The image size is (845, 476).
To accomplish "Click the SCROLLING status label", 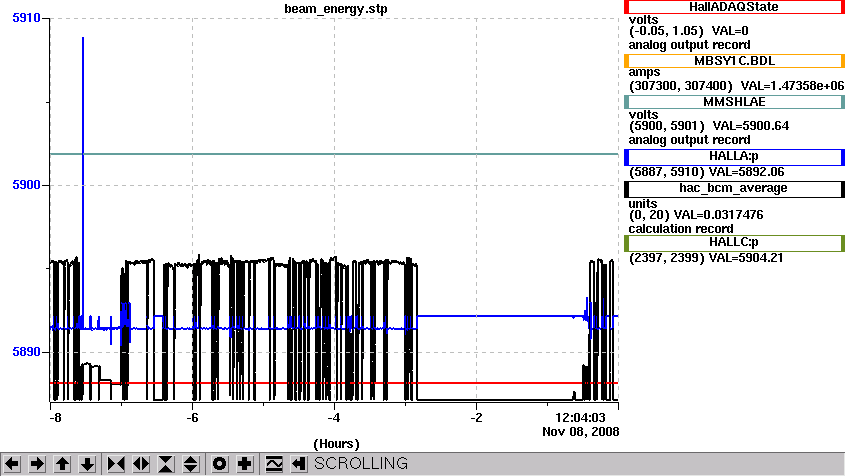I will point(361,464).
